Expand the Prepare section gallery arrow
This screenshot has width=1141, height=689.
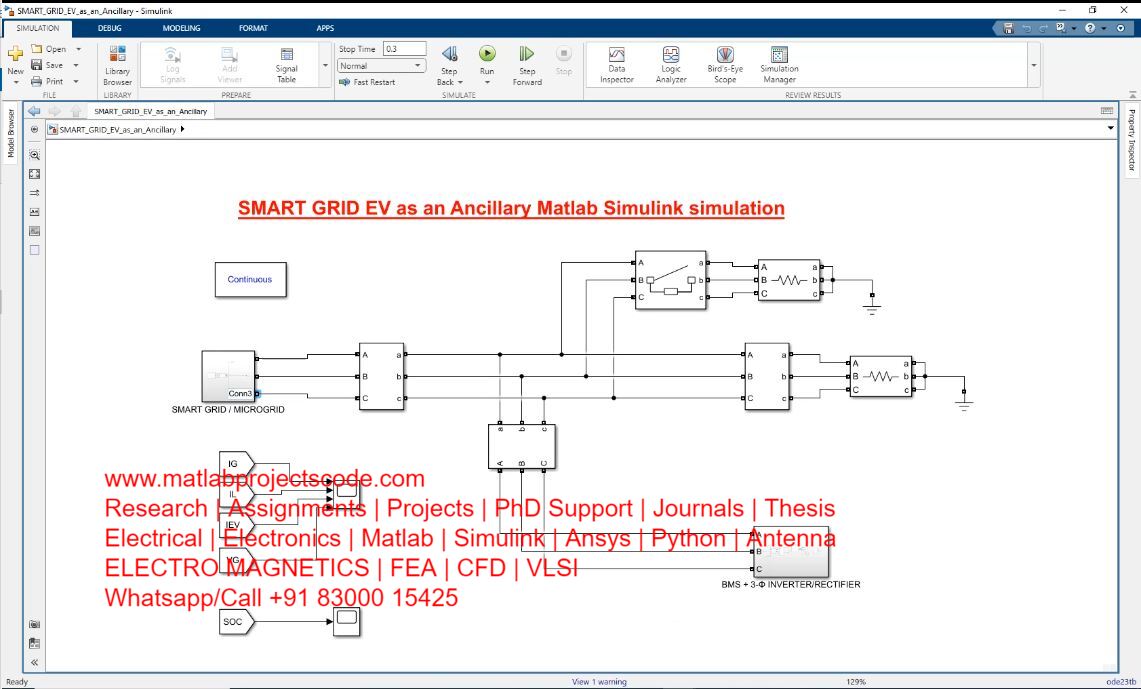[x=325, y=66]
